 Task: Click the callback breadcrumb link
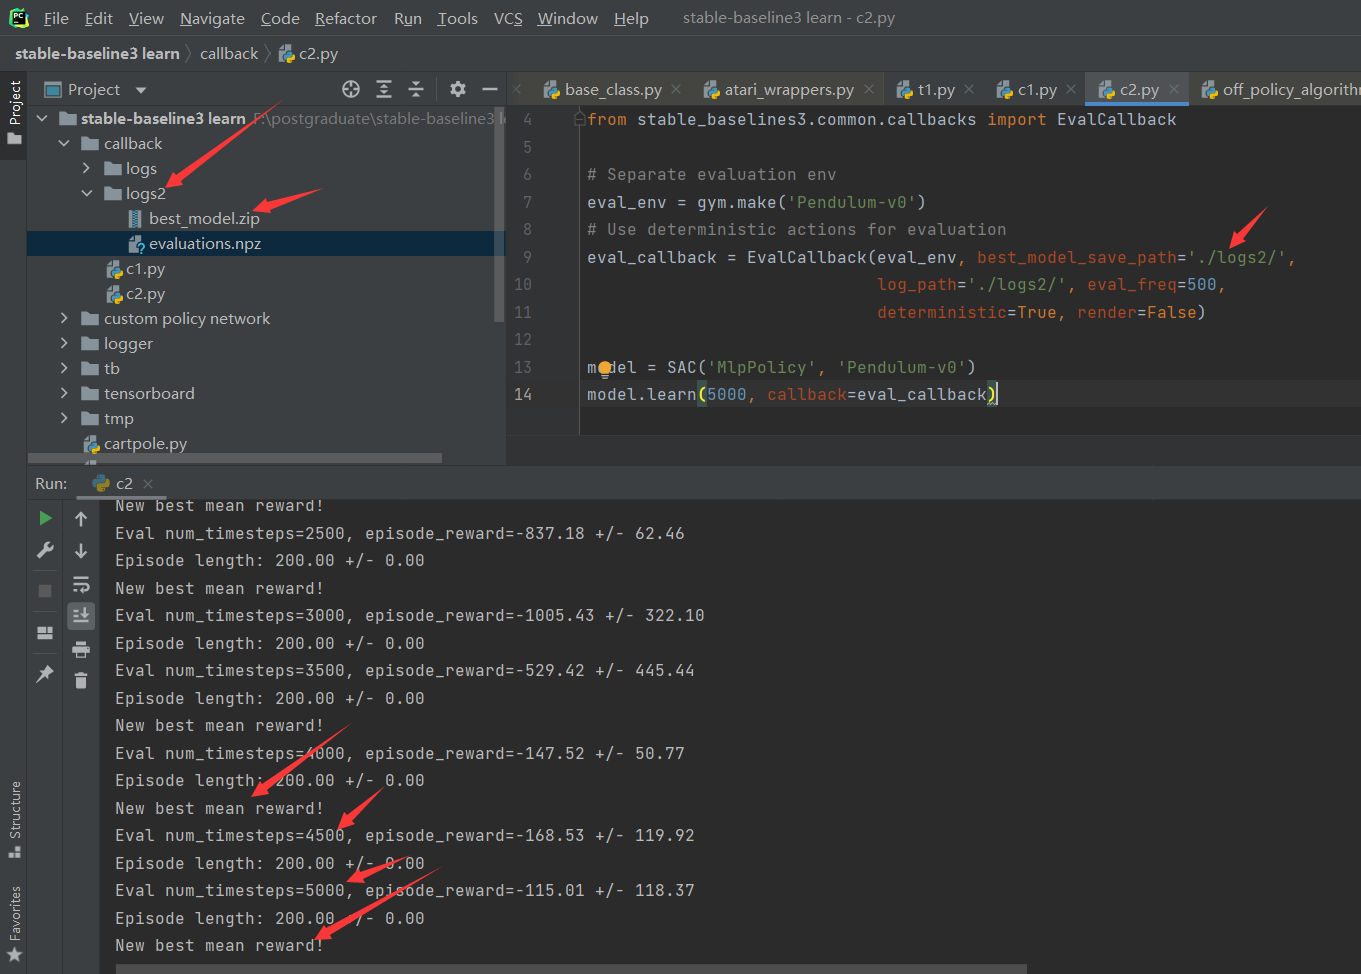(x=228, y=53)
